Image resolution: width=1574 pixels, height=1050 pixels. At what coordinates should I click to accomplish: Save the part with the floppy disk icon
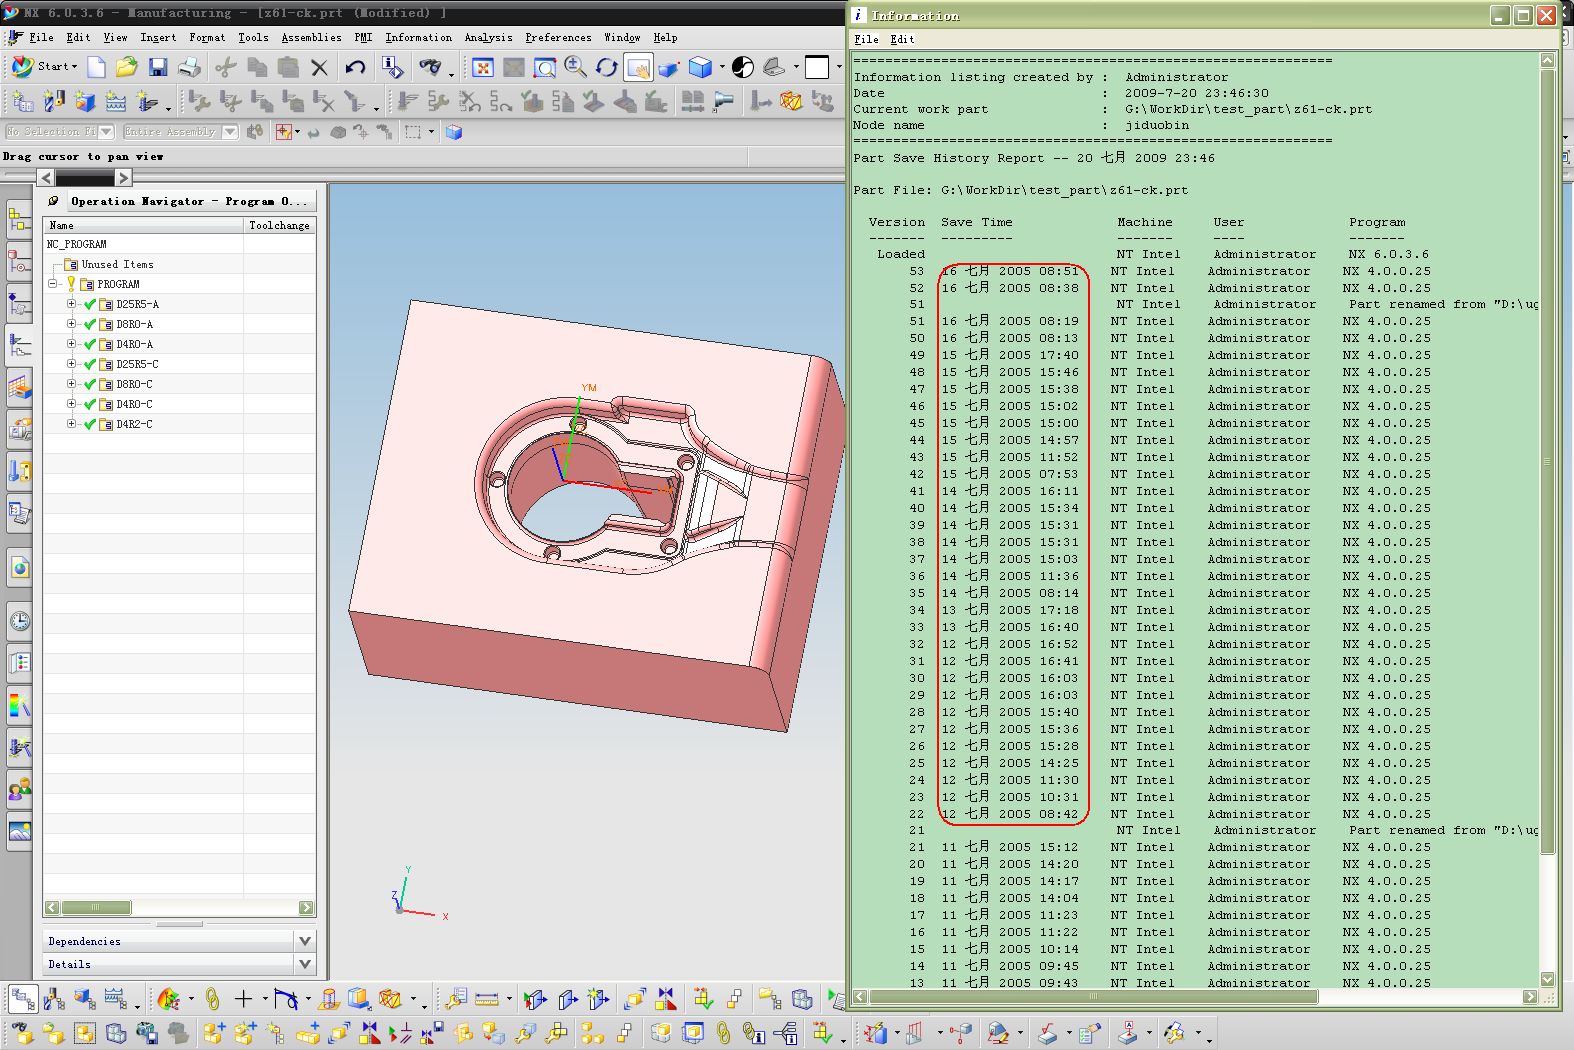(x=158, y=67)
